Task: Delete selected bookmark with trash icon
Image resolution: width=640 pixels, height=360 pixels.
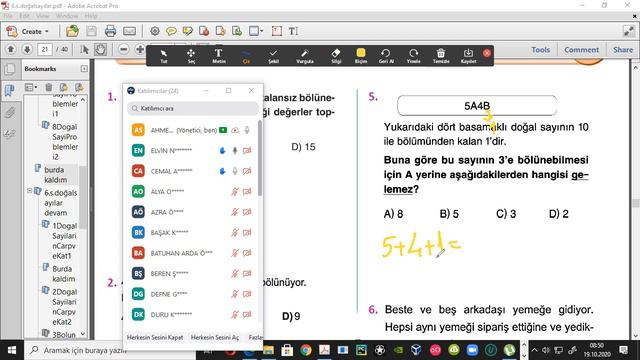Action: click(49, 87)
